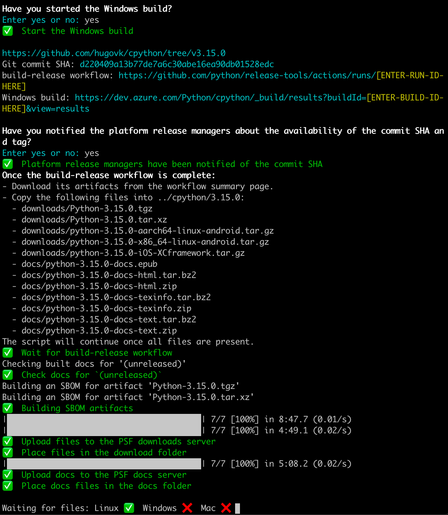Click the terminal cursor block after Mac
The width and height of the screenshot is (448, 515).
click(237, 508)
